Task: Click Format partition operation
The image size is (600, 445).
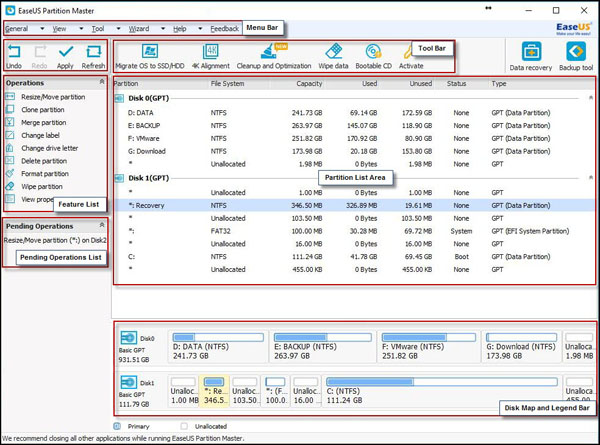Action: pos(45,174)
